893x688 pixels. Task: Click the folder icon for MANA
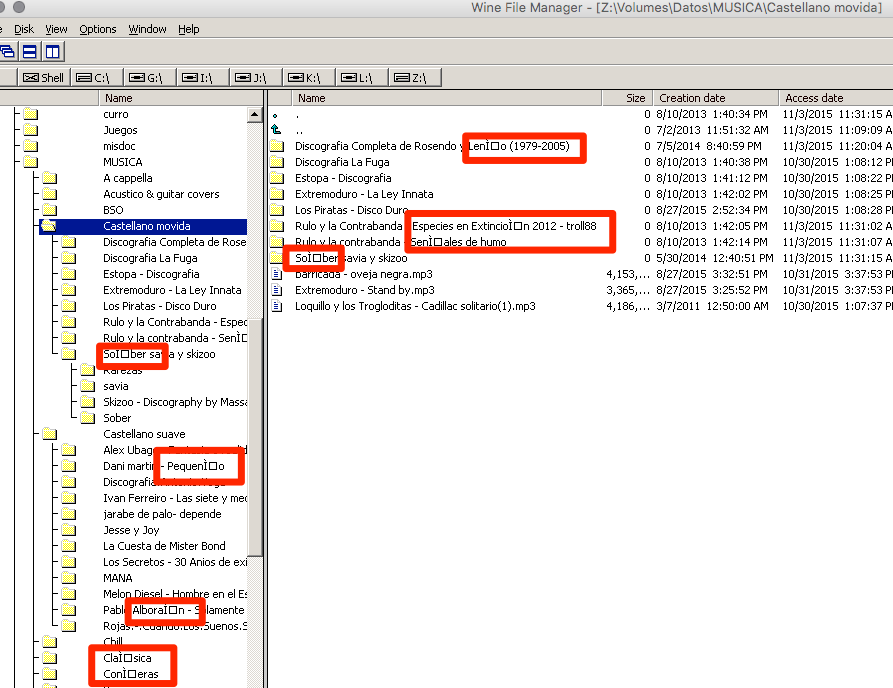pyautogui.click(x=69, y=578)
